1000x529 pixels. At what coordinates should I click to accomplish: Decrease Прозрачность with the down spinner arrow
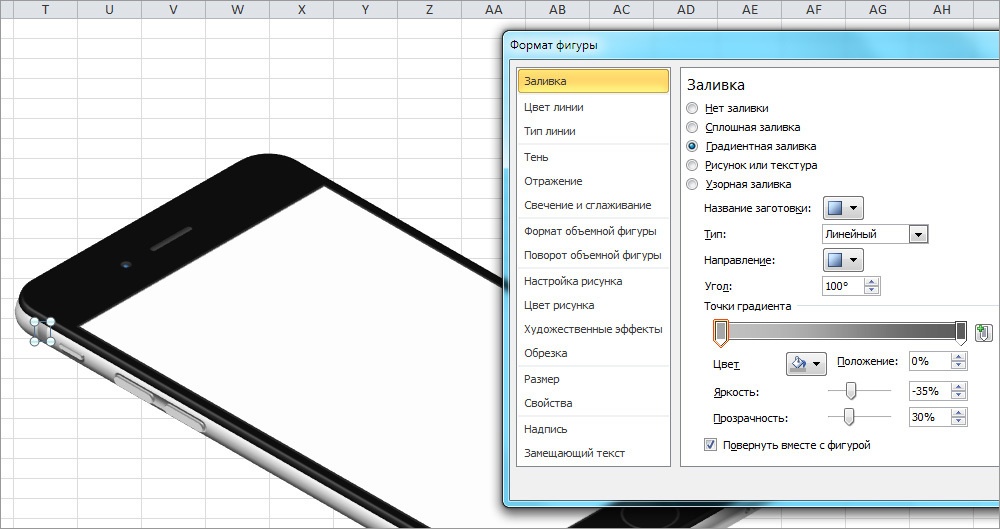click(959, 422)
